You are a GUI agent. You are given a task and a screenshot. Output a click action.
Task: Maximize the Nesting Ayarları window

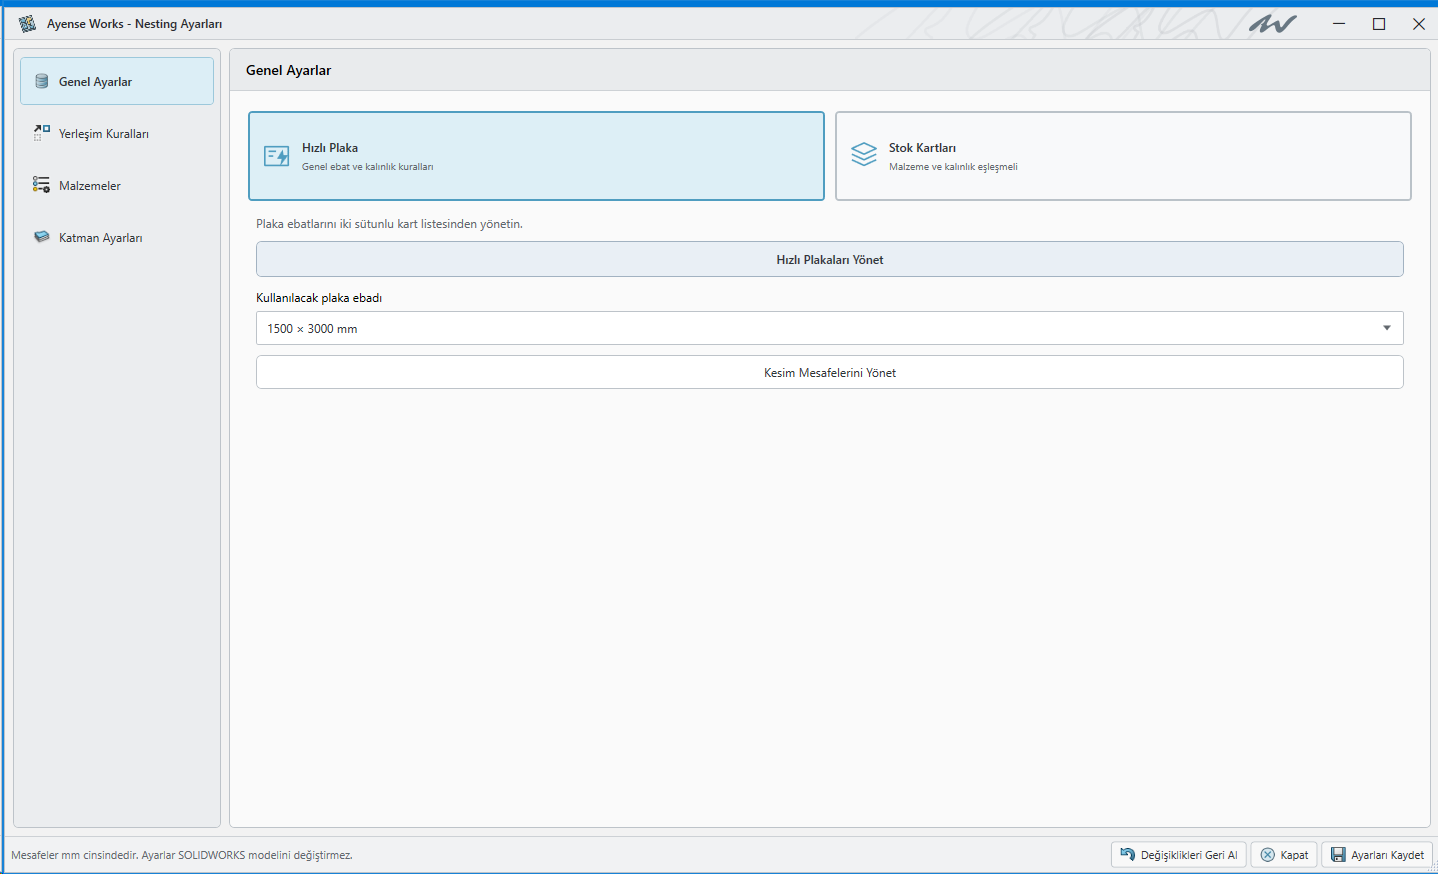click(x=1379, y=23)
